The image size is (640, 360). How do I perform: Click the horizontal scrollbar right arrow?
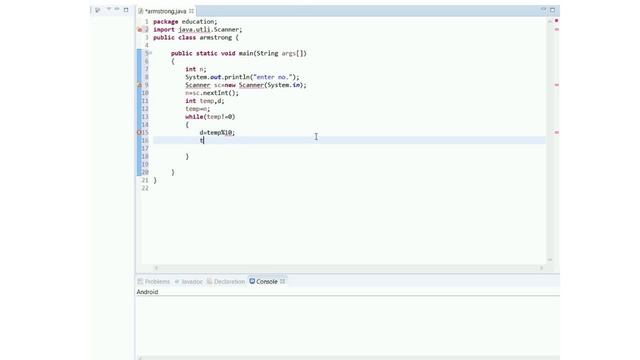pyautogui.click(x=542, y=268)
